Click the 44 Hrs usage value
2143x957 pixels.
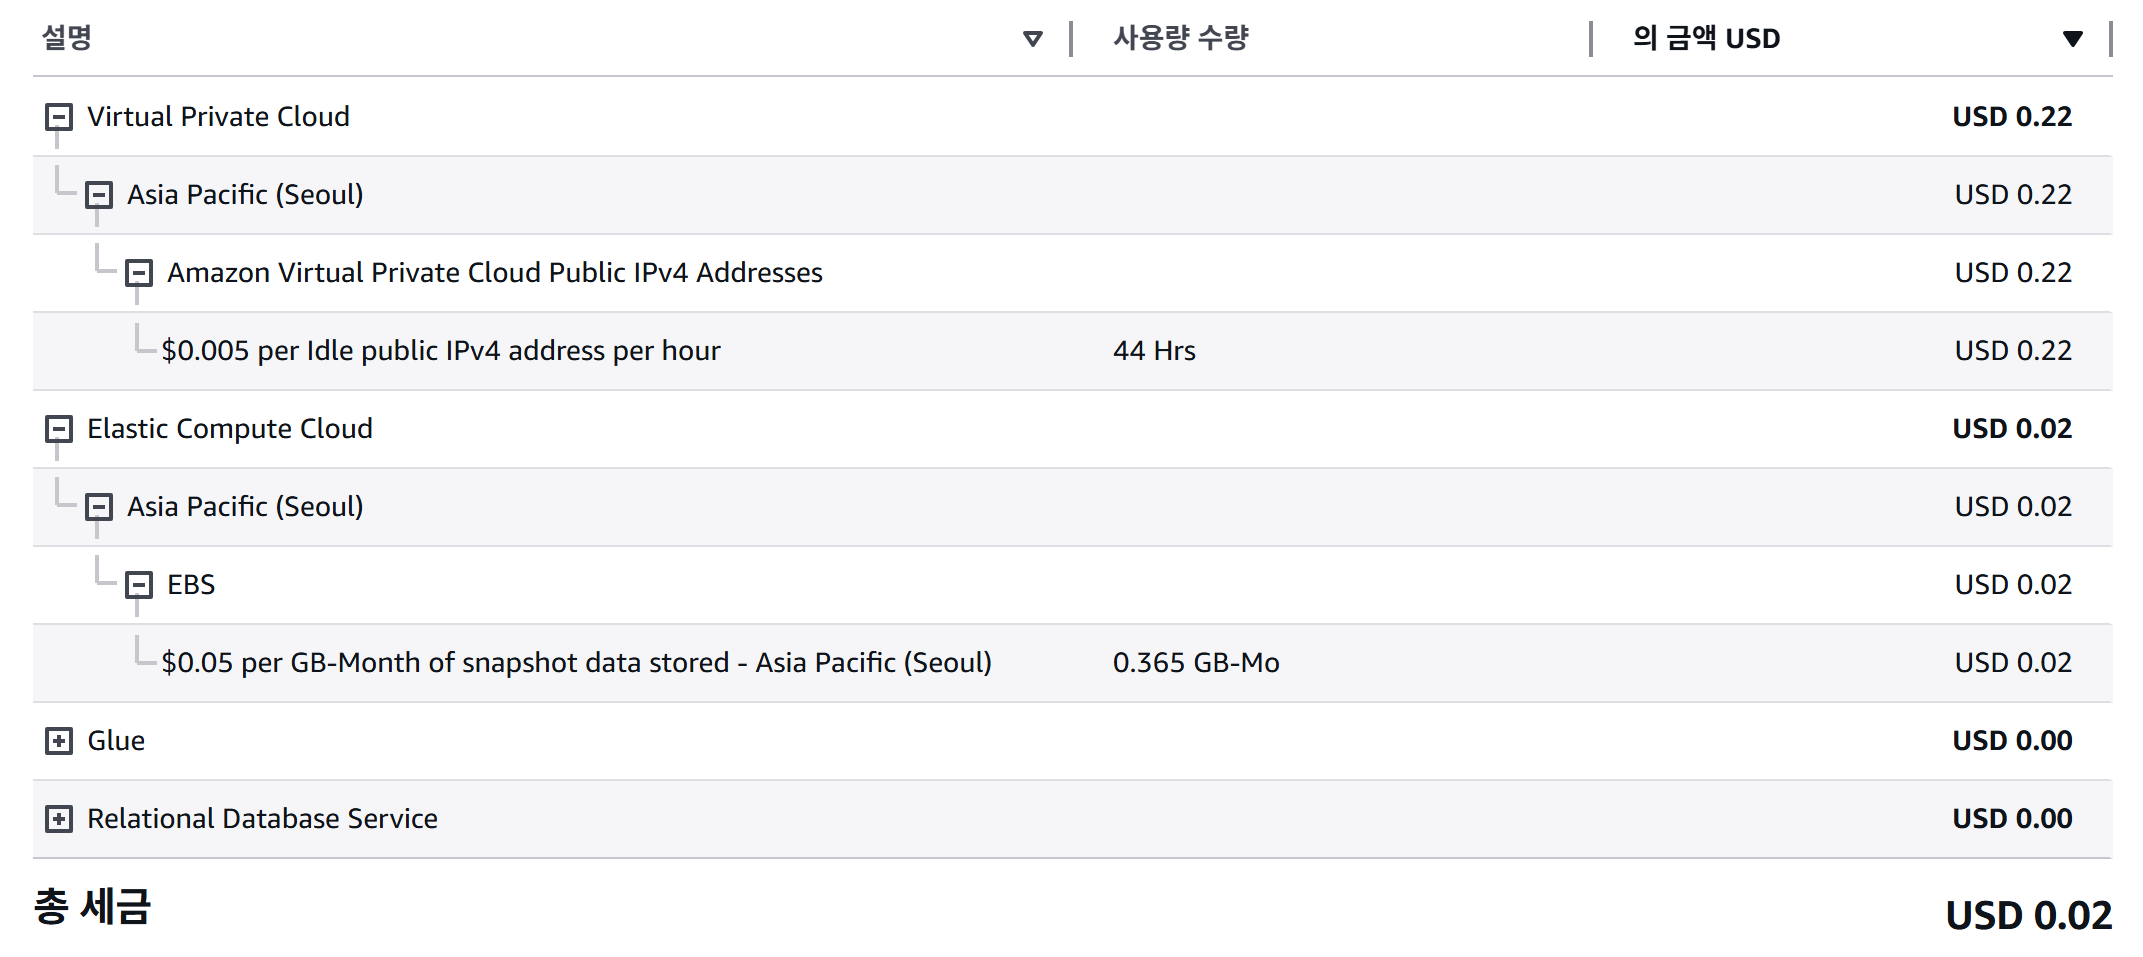pyautogui.click(x=1154, y=351)
